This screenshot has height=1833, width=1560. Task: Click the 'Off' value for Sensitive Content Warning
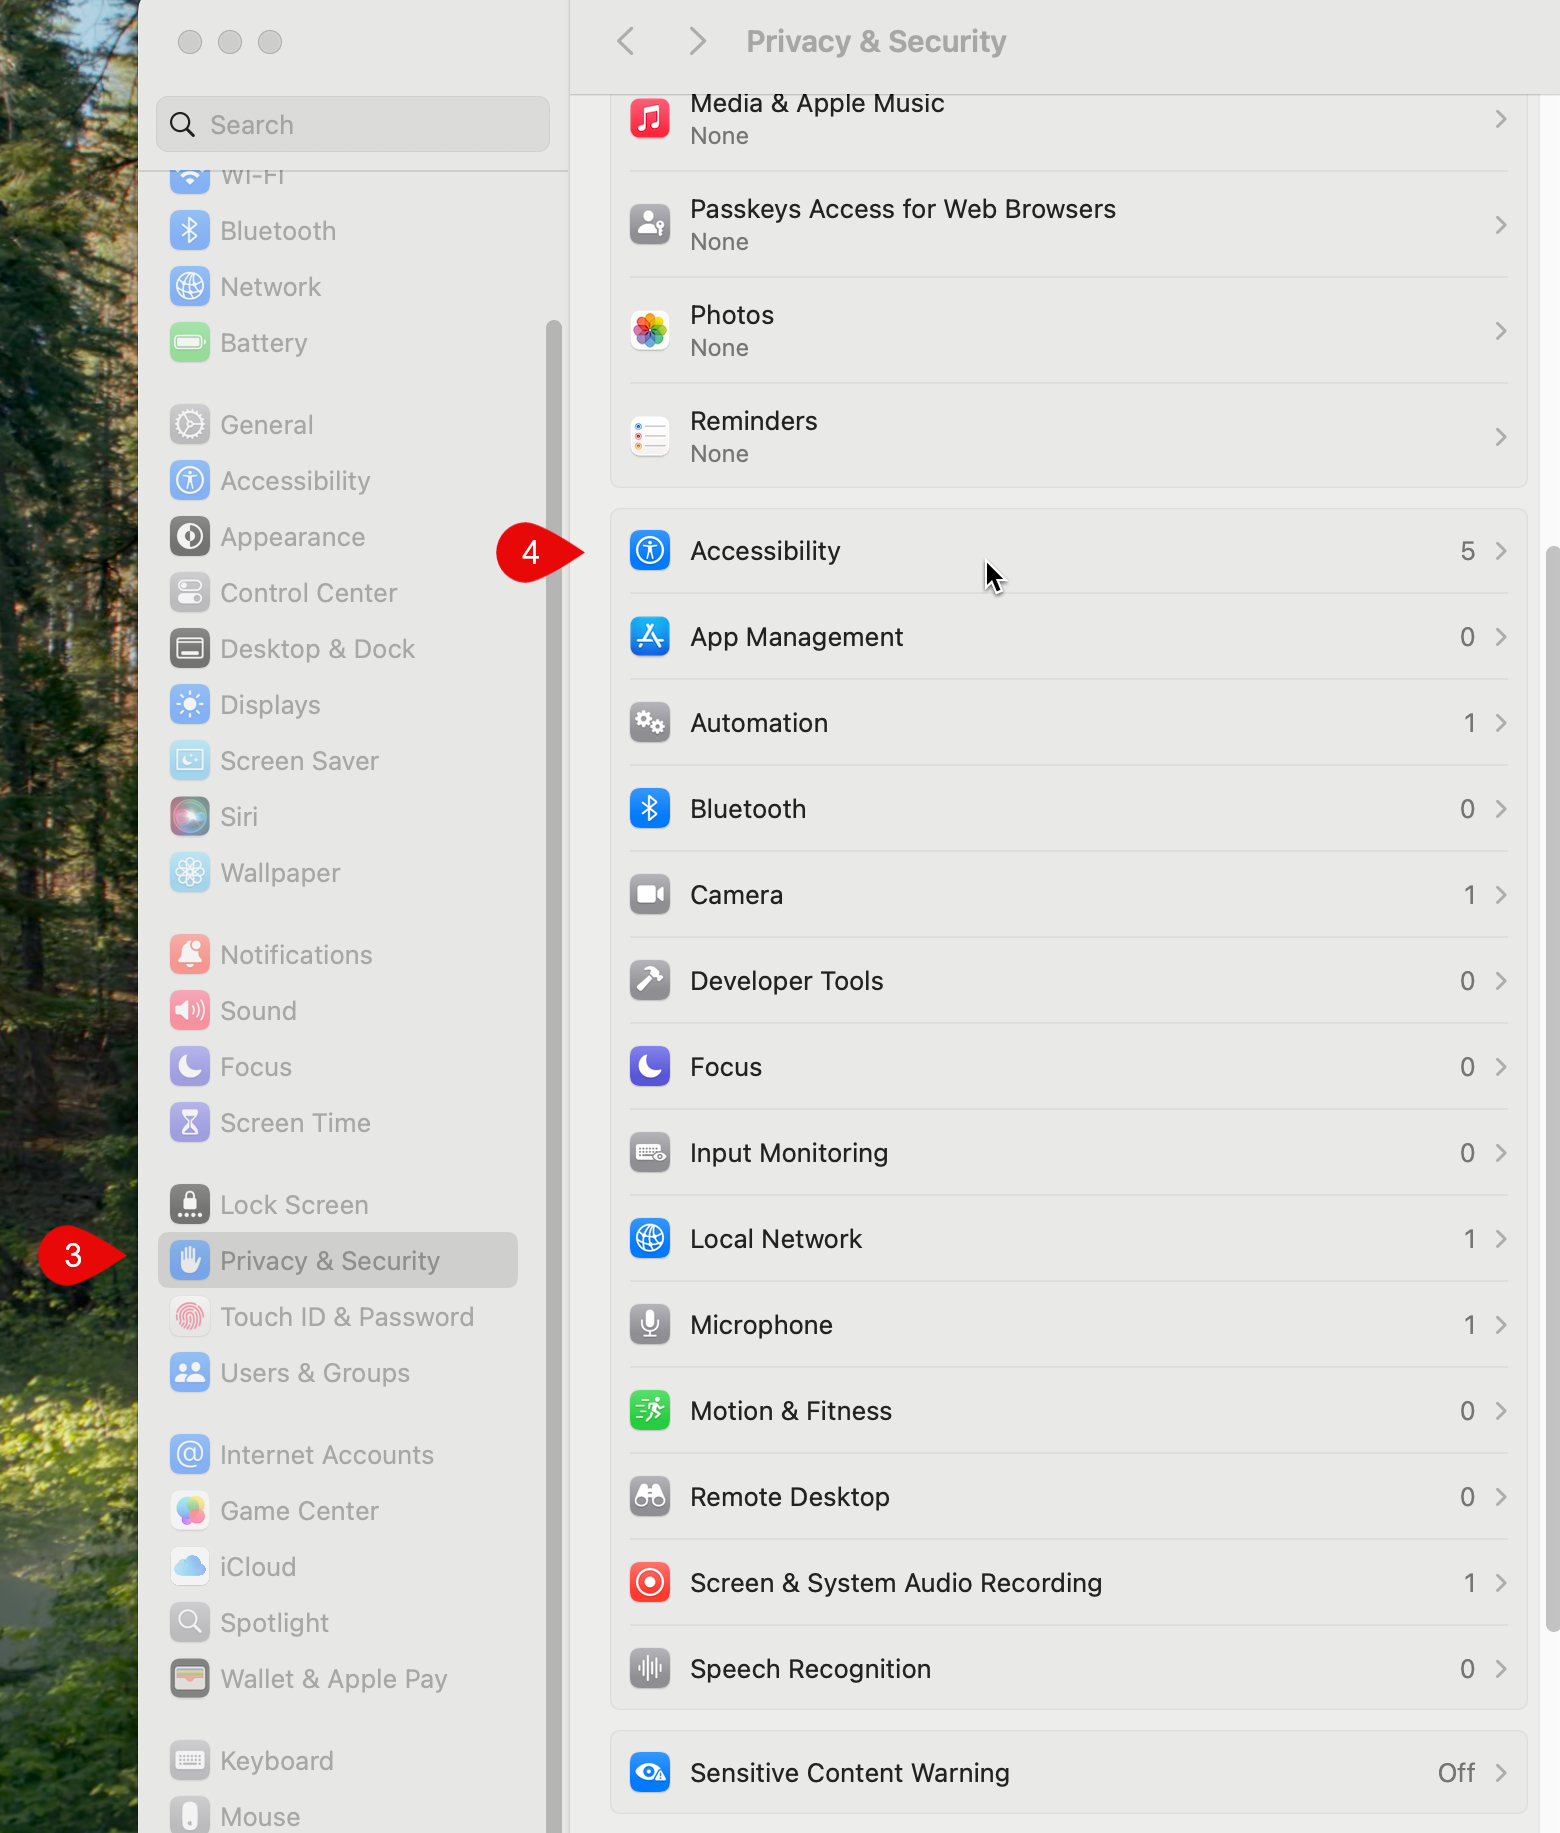[1456, 1773]
